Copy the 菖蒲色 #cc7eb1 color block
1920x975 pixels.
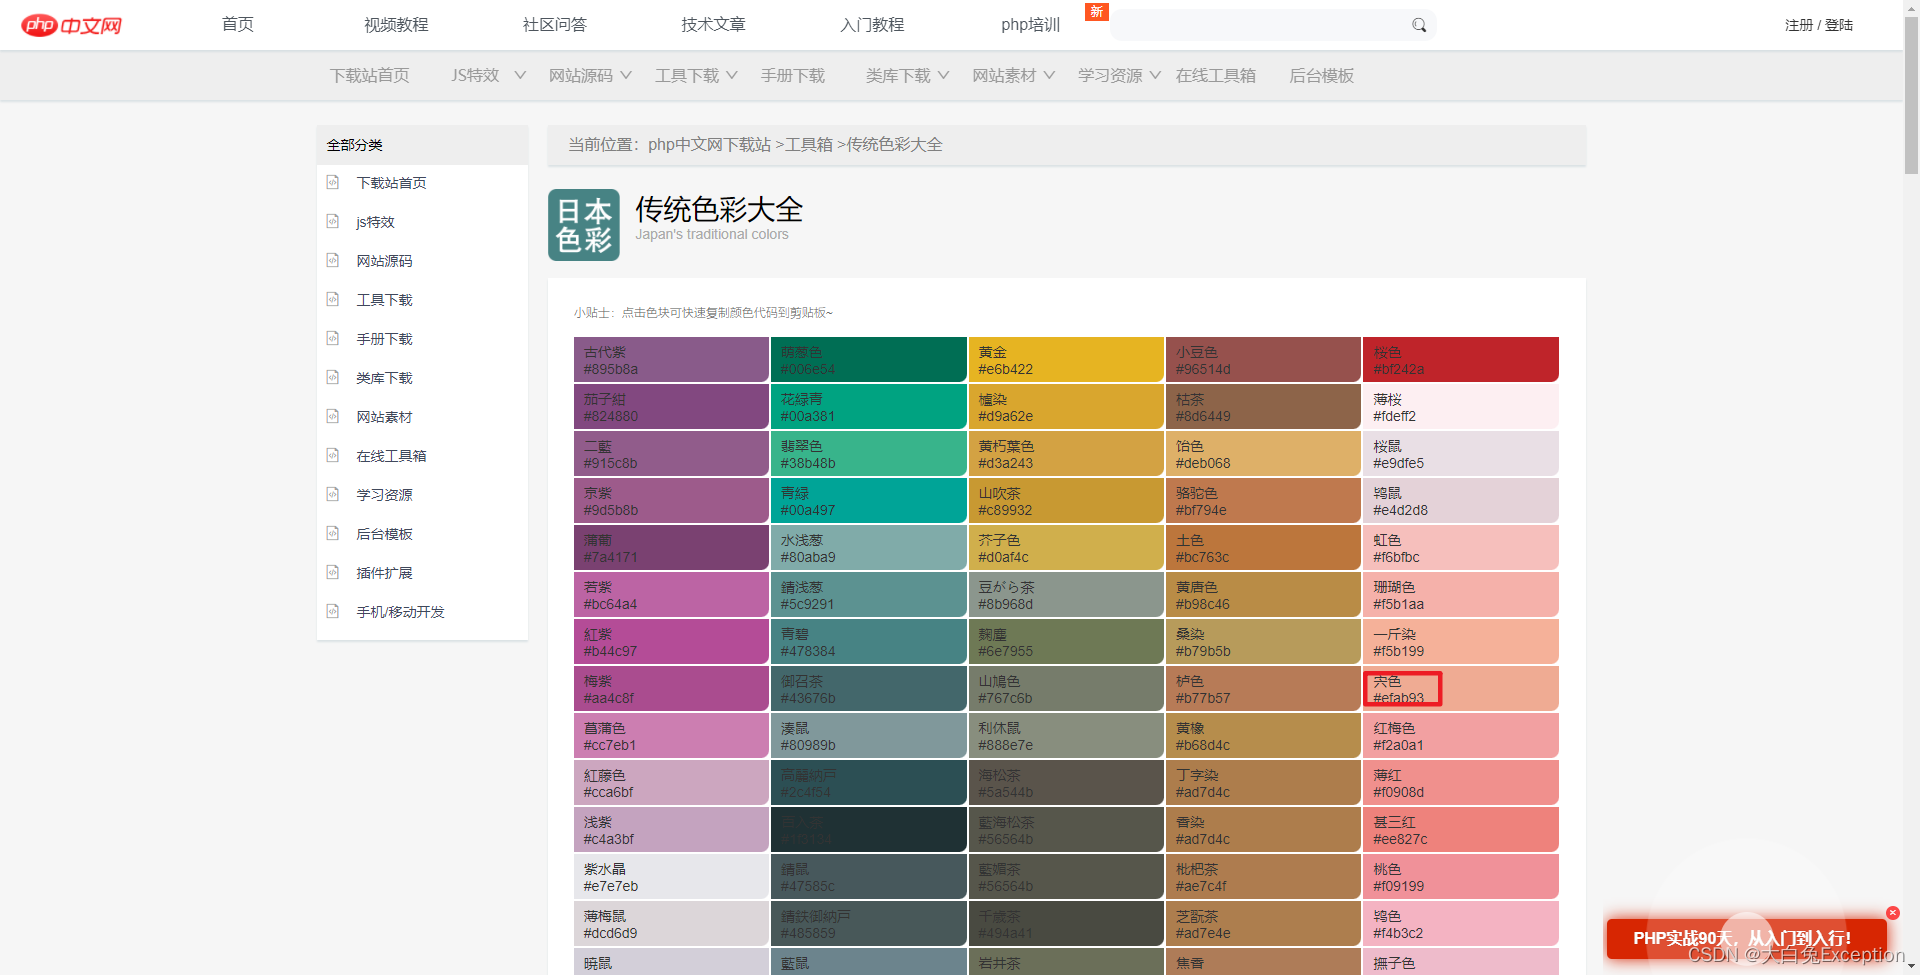[x=671, y=736]
